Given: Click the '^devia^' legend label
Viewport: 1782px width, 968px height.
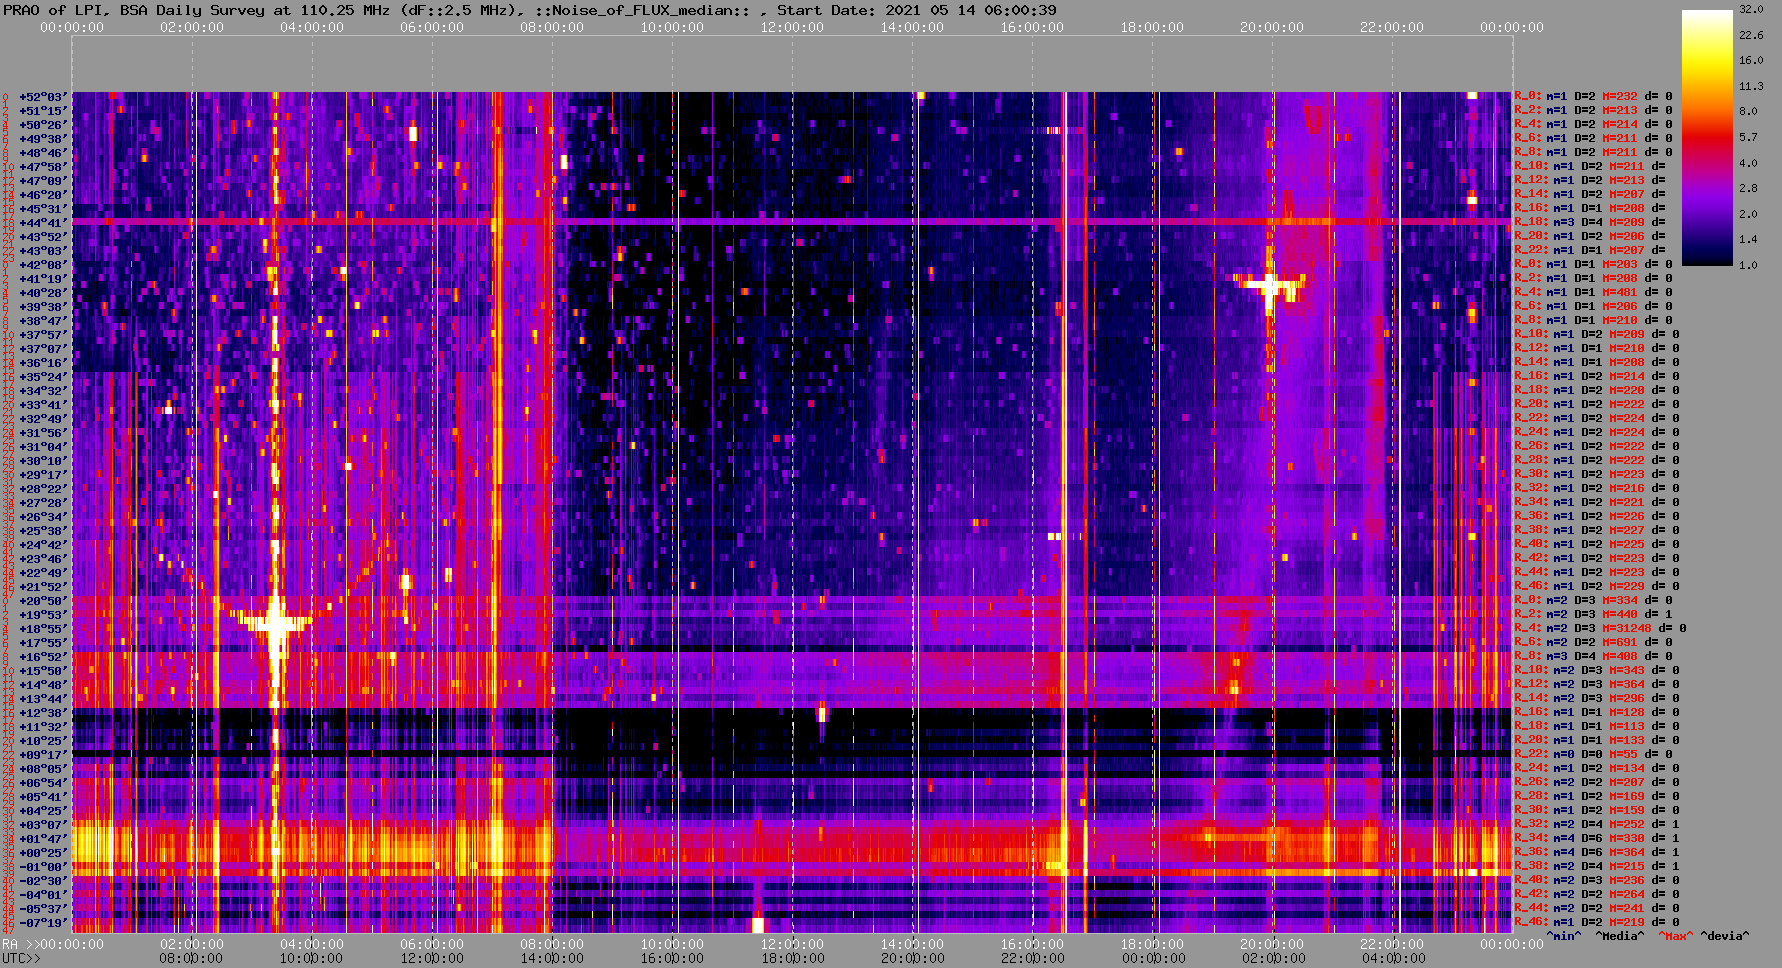Looking at the screenshot, I should pyautogui.click(x=1725, y=937).
